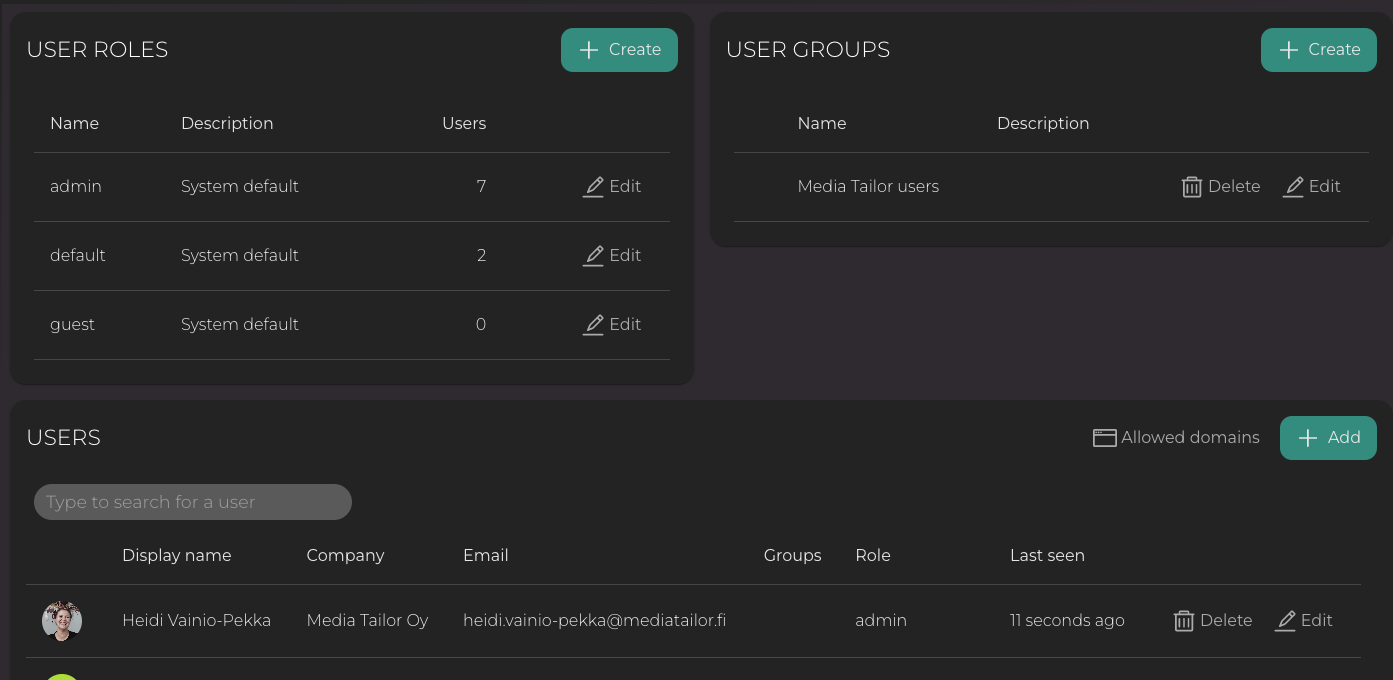Click the pencil icon for default role
This screenshot has width=1393, height=680.
point(593,256)
